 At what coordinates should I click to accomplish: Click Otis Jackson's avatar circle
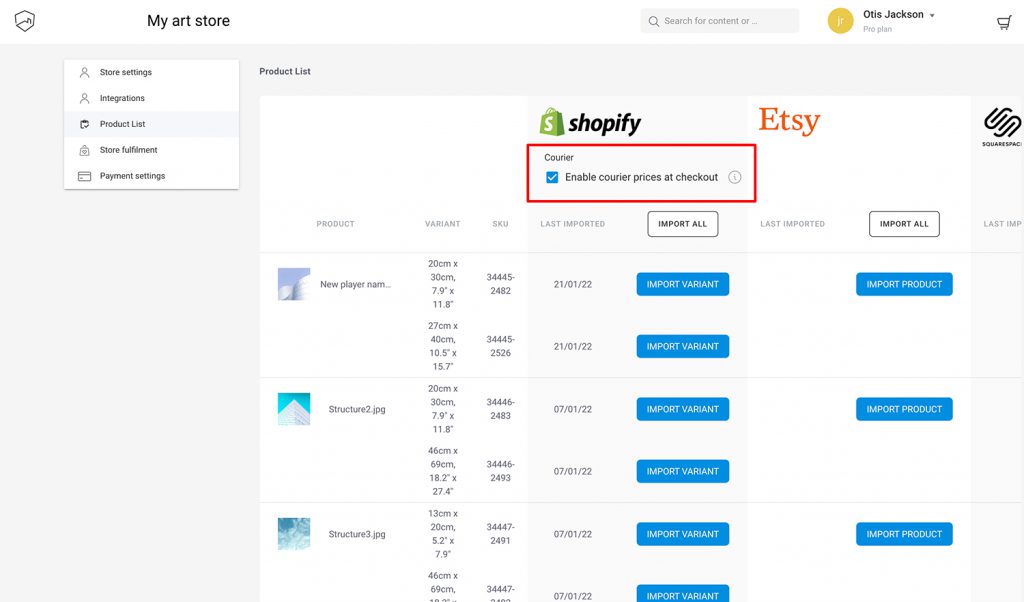[x=840, y=21]
